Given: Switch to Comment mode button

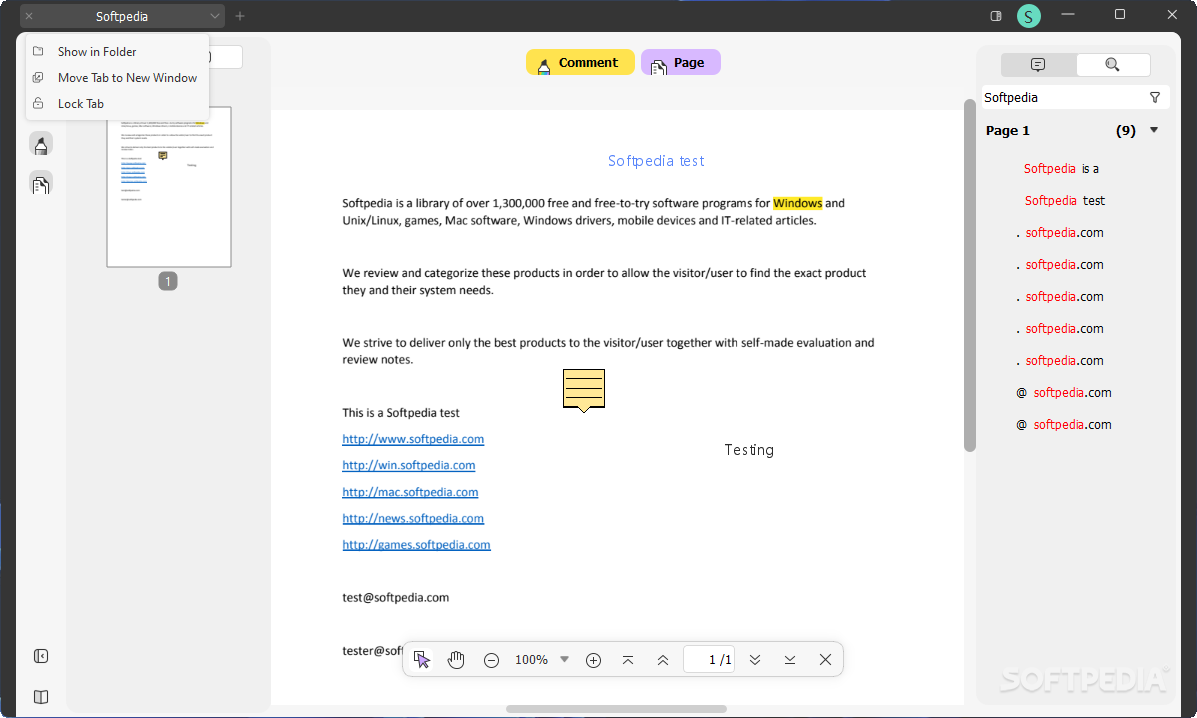Looking at the screenshot, I should click(x=580, y=63).
